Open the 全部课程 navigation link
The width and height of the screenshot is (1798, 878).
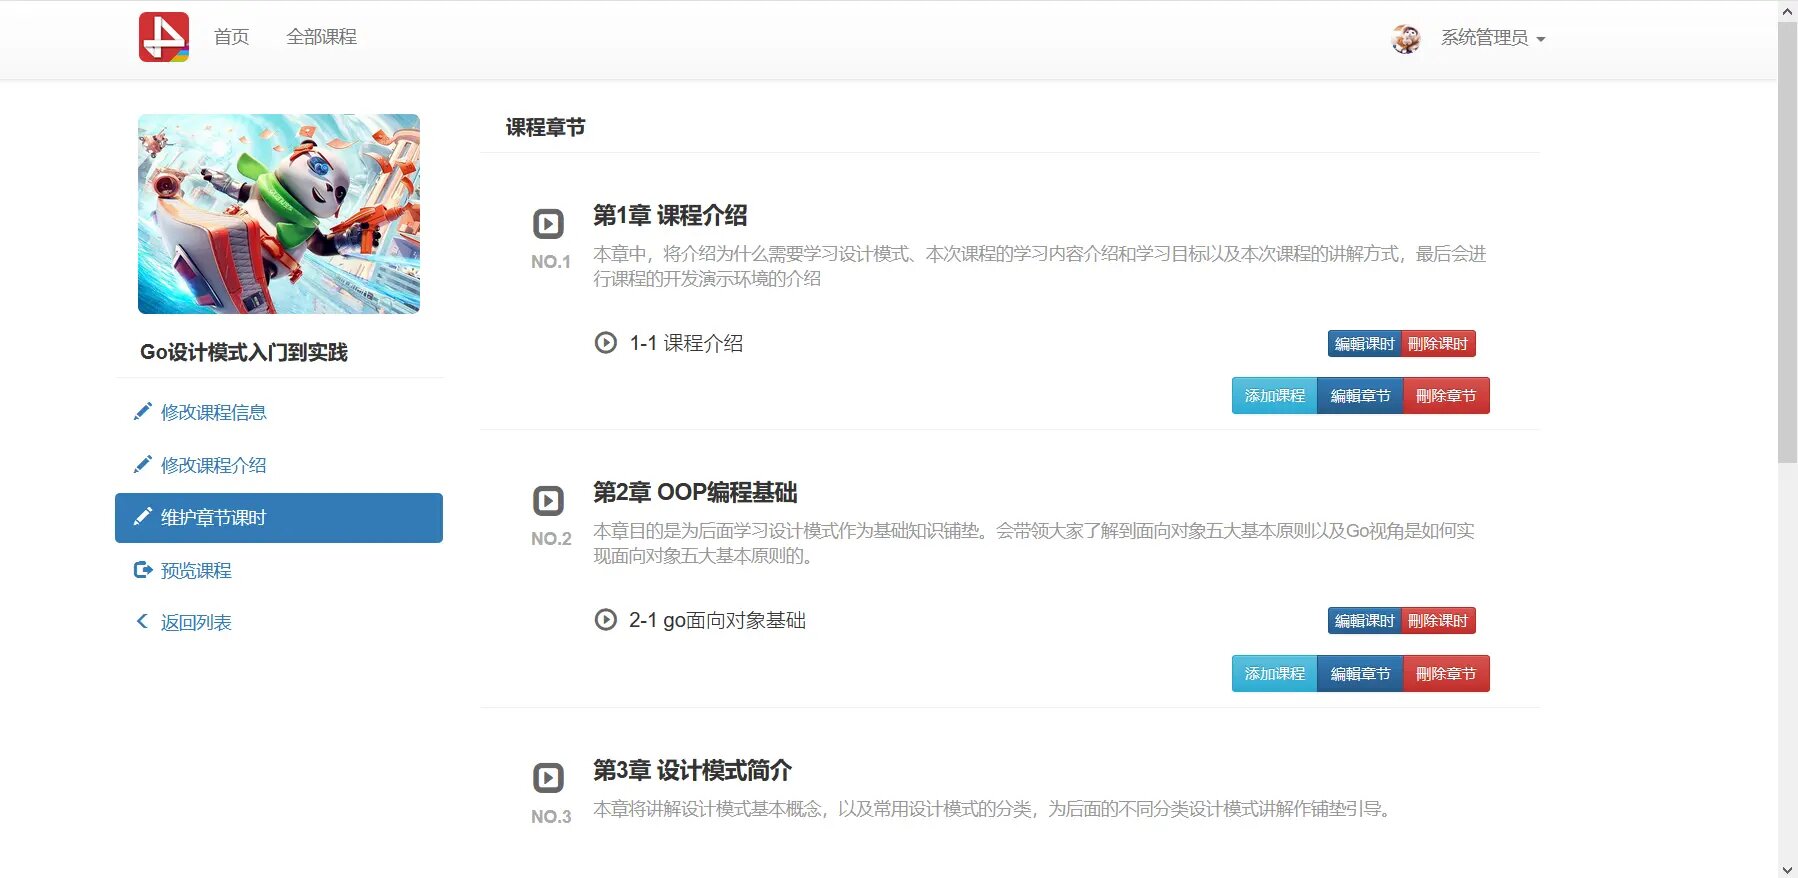[321, 37]
